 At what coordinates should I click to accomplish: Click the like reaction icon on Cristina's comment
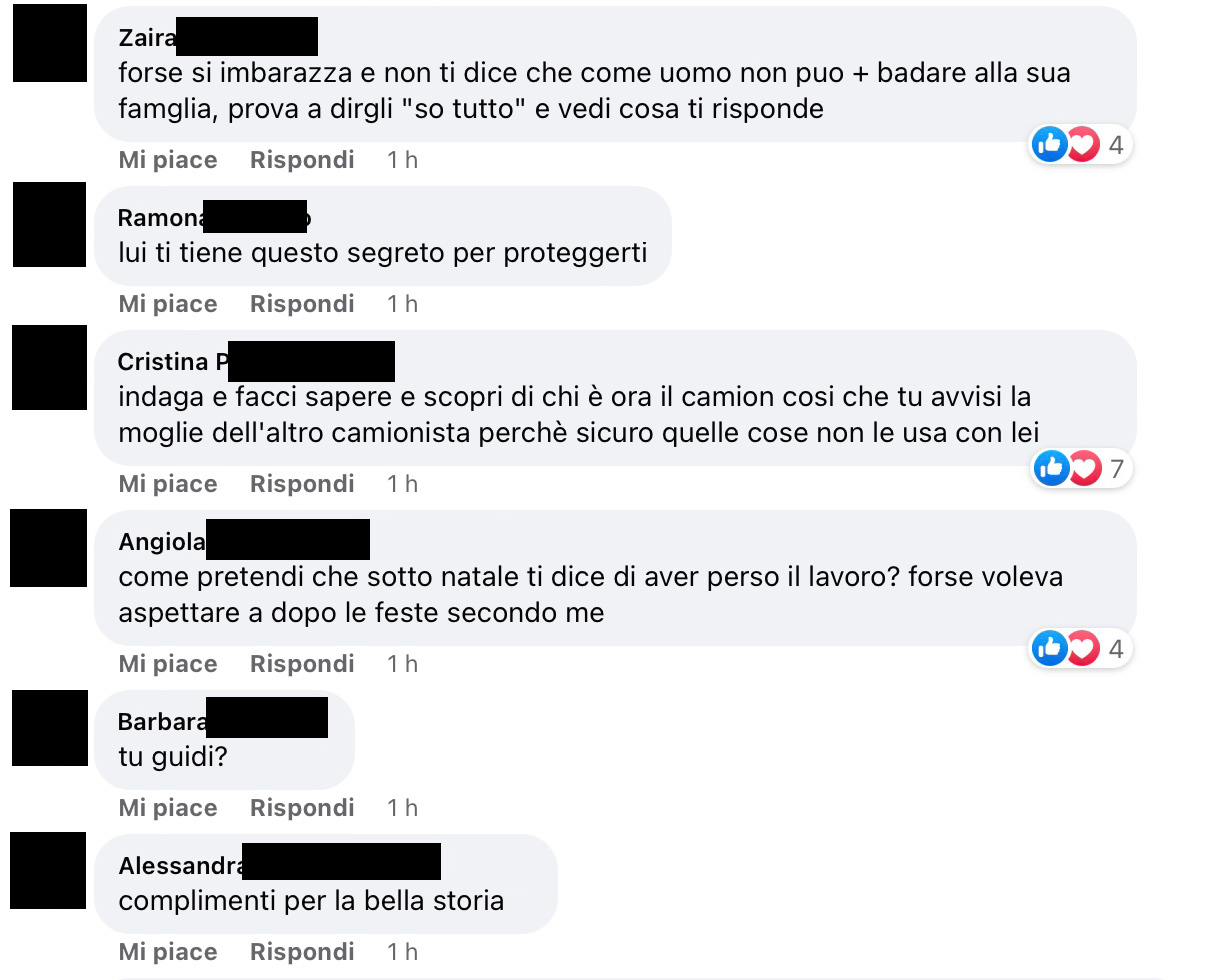[1050, 467]
